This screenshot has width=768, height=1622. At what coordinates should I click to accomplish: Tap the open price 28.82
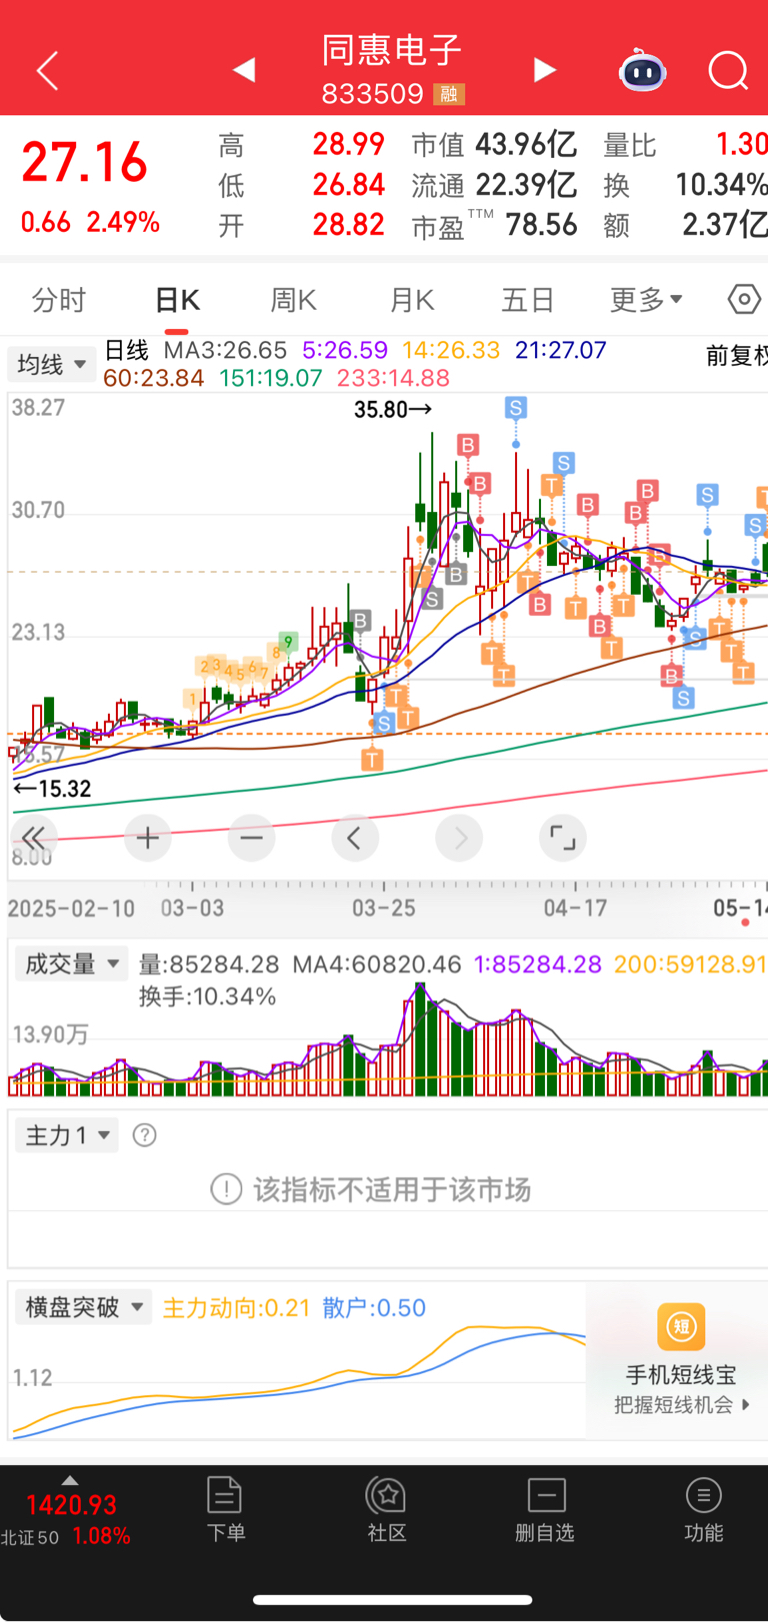pos(348,224)
